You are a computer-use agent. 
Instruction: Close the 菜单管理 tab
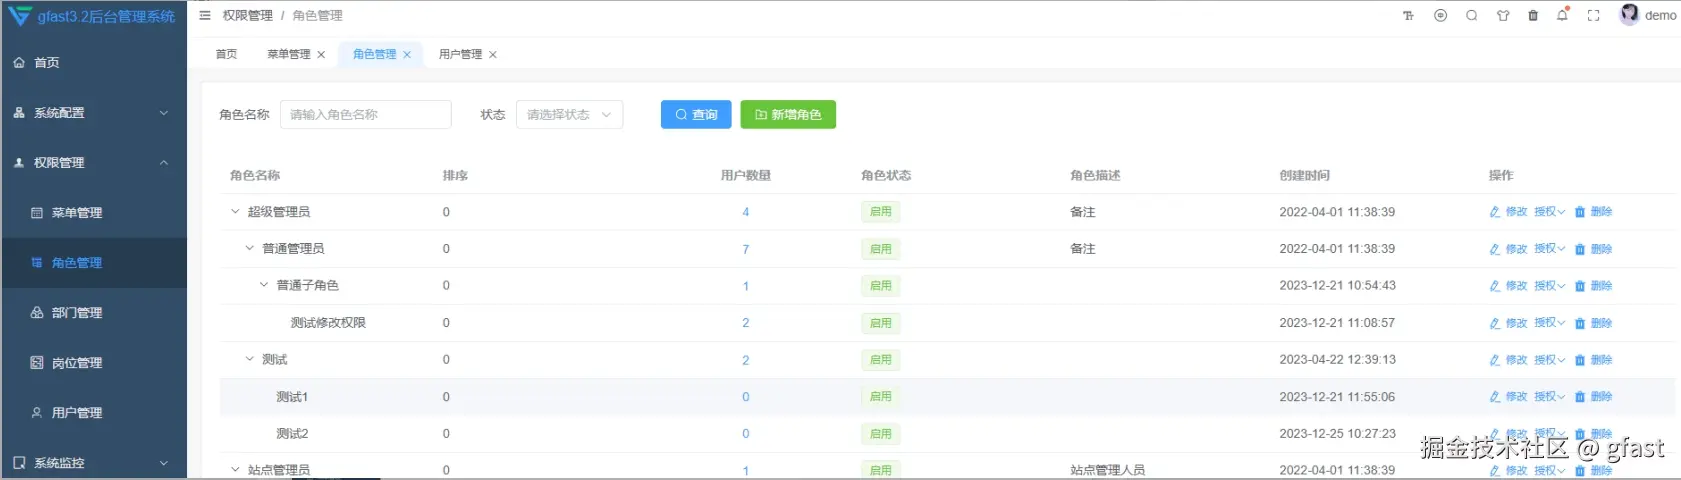(321, 55)
